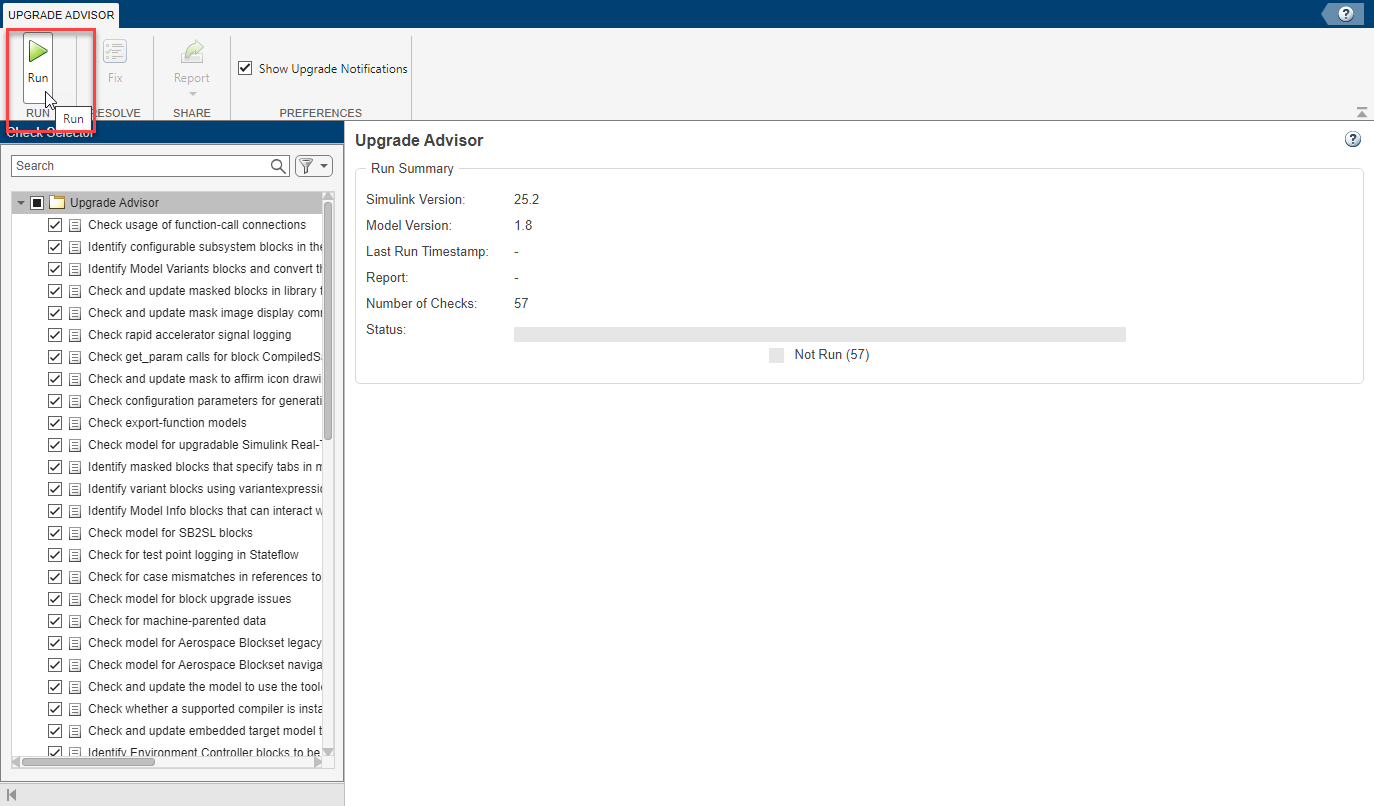Uncheck the Check export-function models checkbox
The width and height of the screenshot is (1374, 806).
[55, 422]
